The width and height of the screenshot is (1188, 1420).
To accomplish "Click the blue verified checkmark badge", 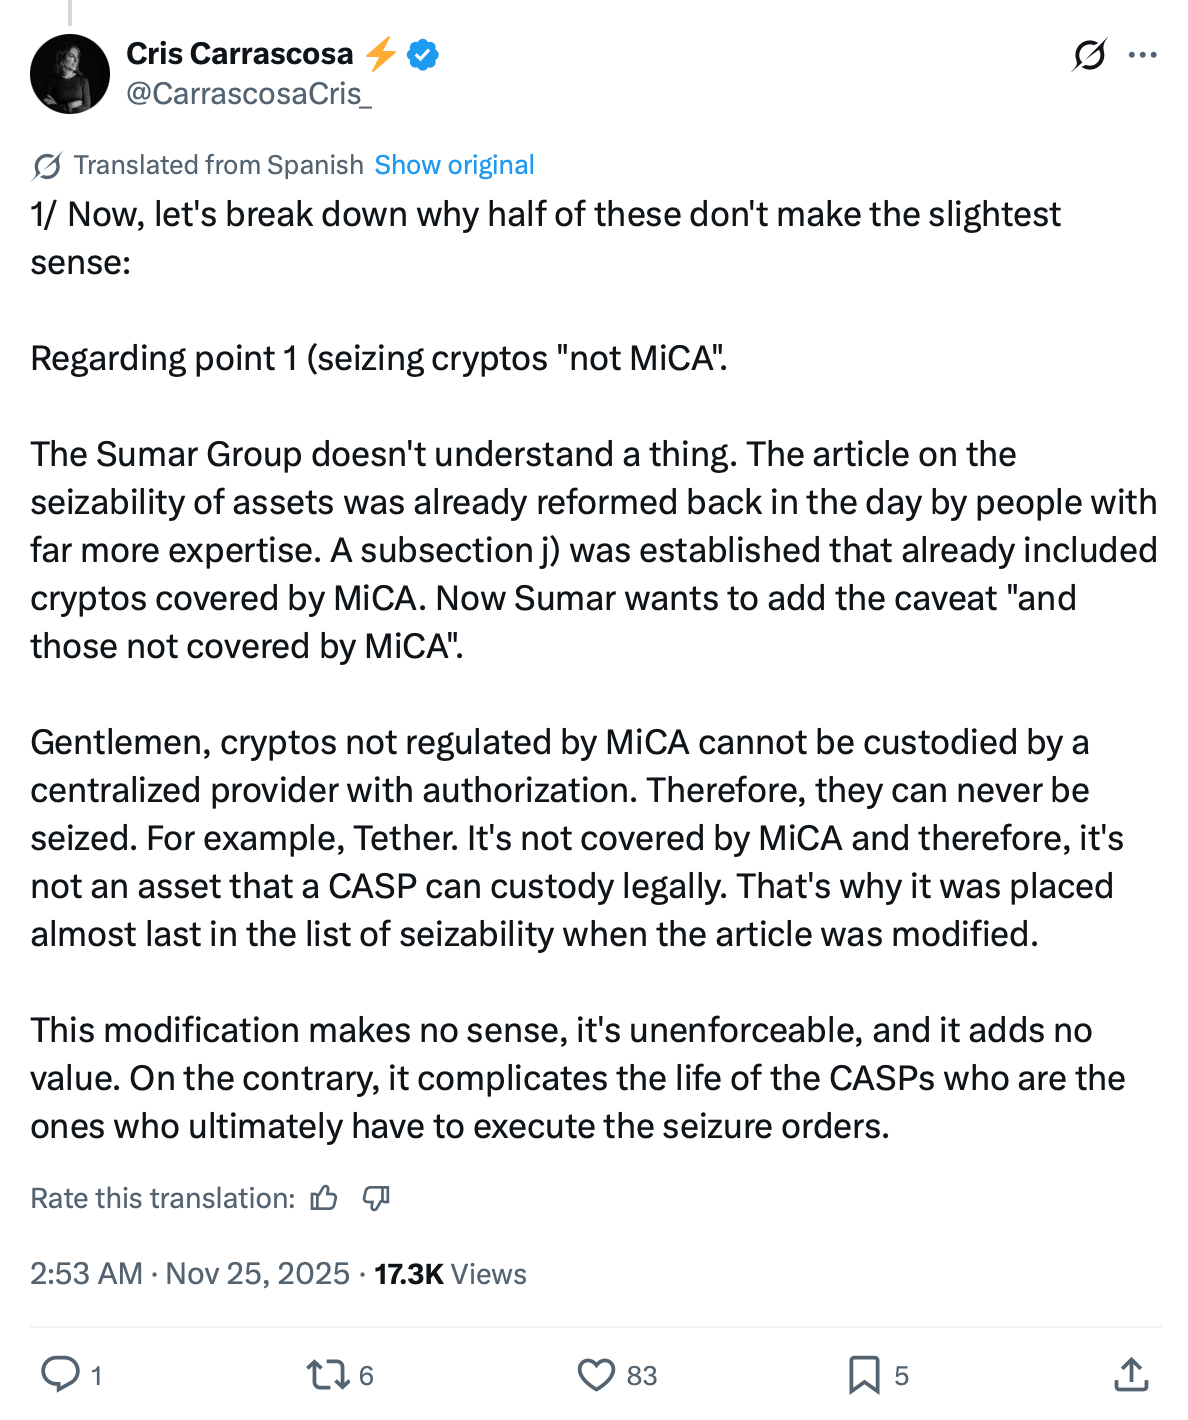I will pos(424,54).
